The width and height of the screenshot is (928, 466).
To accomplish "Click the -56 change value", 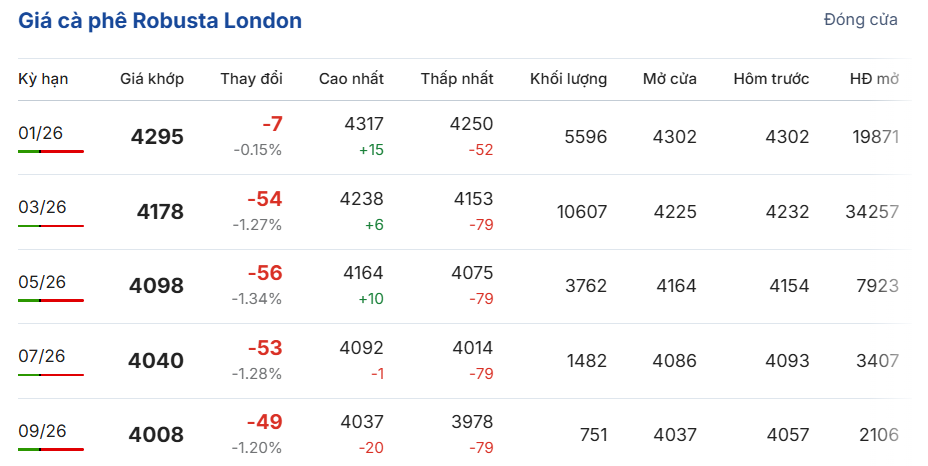I will [265, 273].
